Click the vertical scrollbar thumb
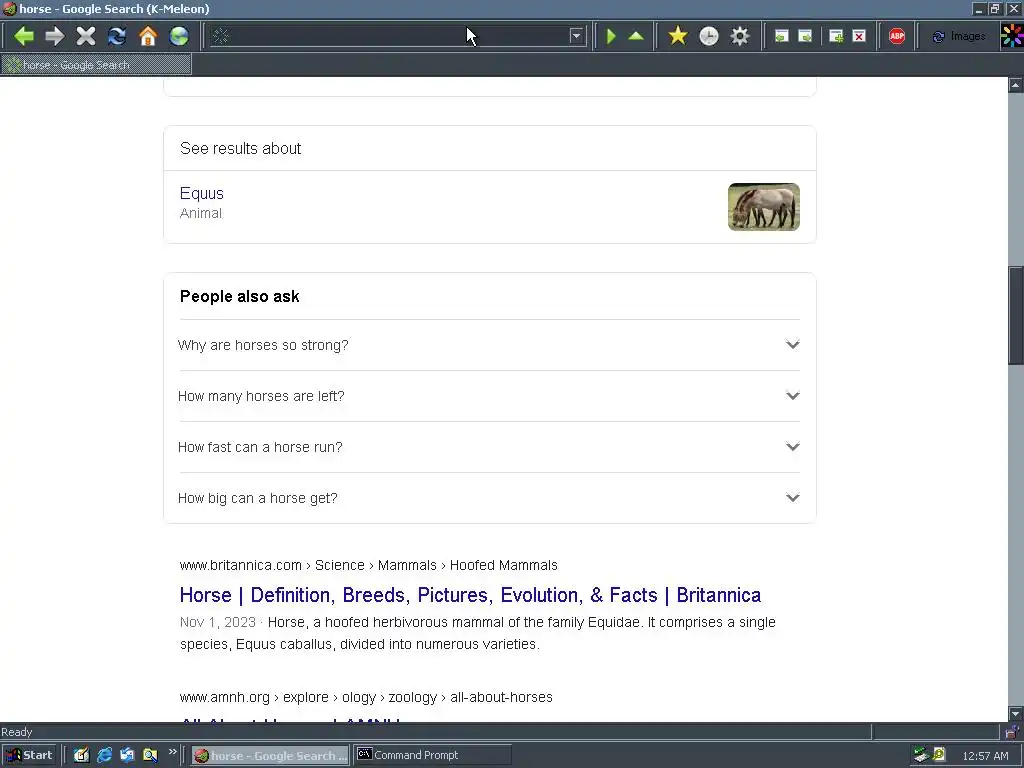Screen dimensions: 1024x768 (x=1016, y=315)
